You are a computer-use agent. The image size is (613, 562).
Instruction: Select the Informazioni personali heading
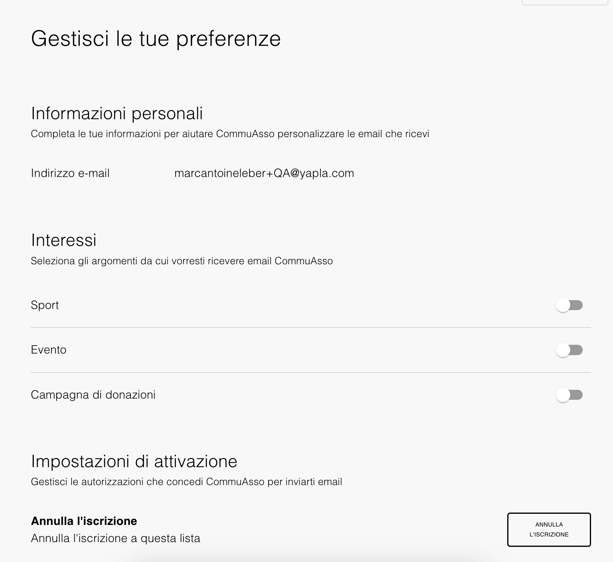117,113
